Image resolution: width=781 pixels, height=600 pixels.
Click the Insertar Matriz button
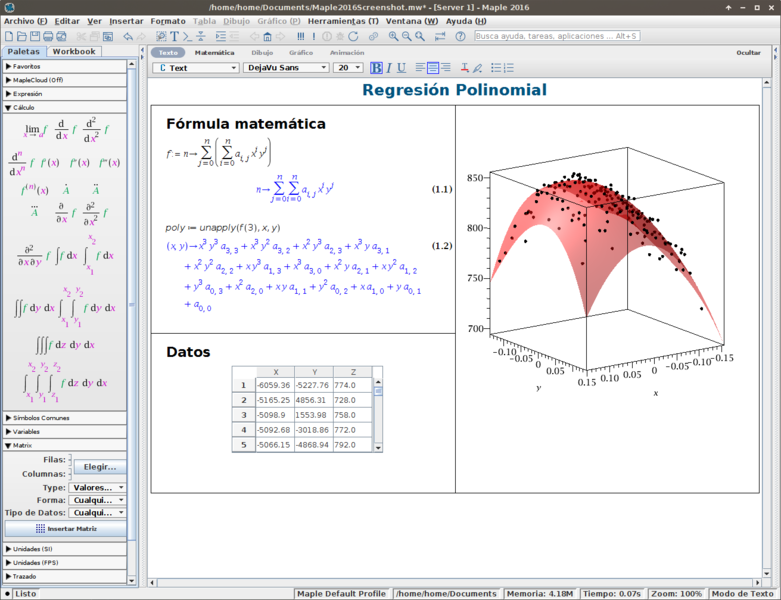pos(65,528)
